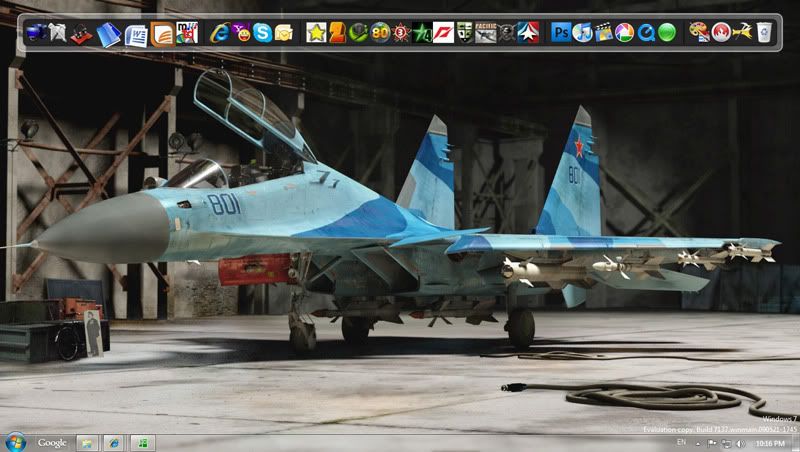This screenshot has width=800, height=452.
Task: Launch the Need for Speed icon
Action: pos(443,33)
